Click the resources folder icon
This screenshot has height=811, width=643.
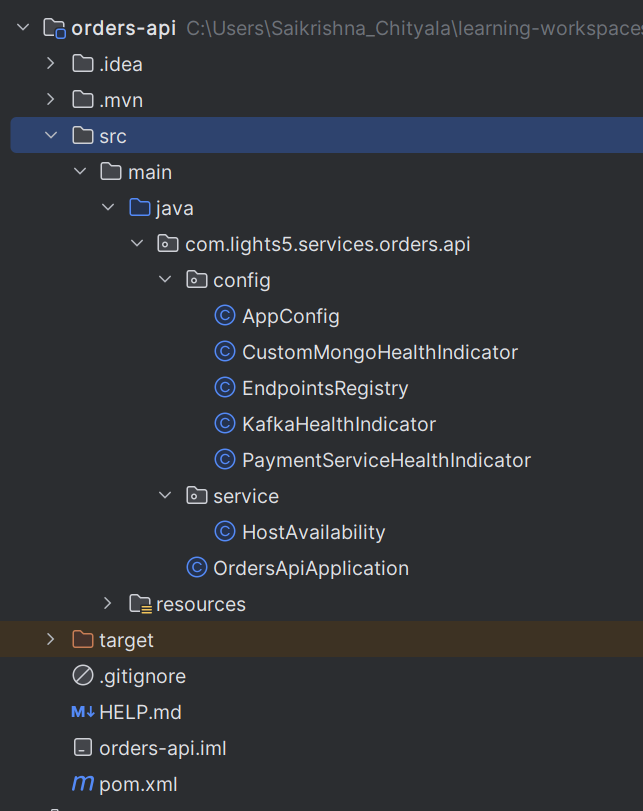point(139,604)
